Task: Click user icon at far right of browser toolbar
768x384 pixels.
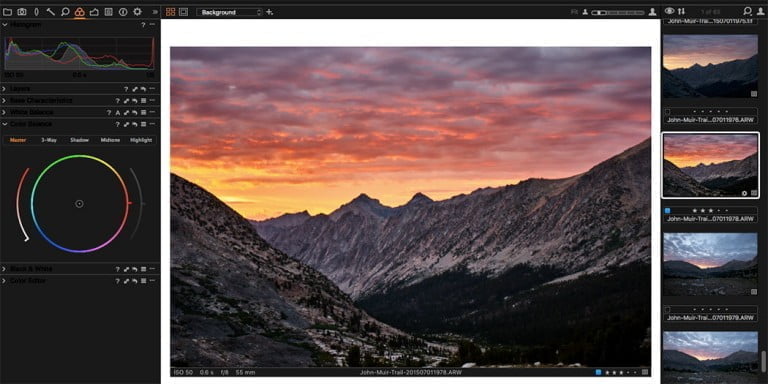Action: coord(760,11)
